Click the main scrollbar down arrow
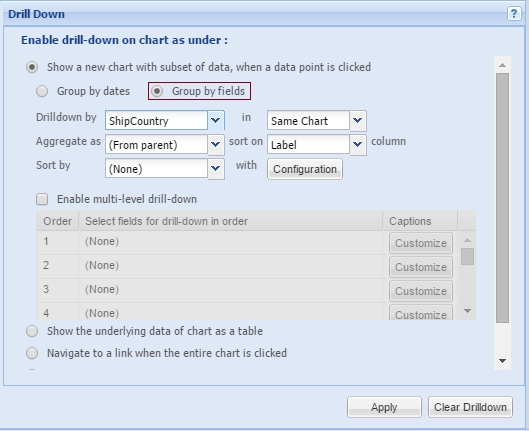529x431 pixels. click(x=502, y=361)
